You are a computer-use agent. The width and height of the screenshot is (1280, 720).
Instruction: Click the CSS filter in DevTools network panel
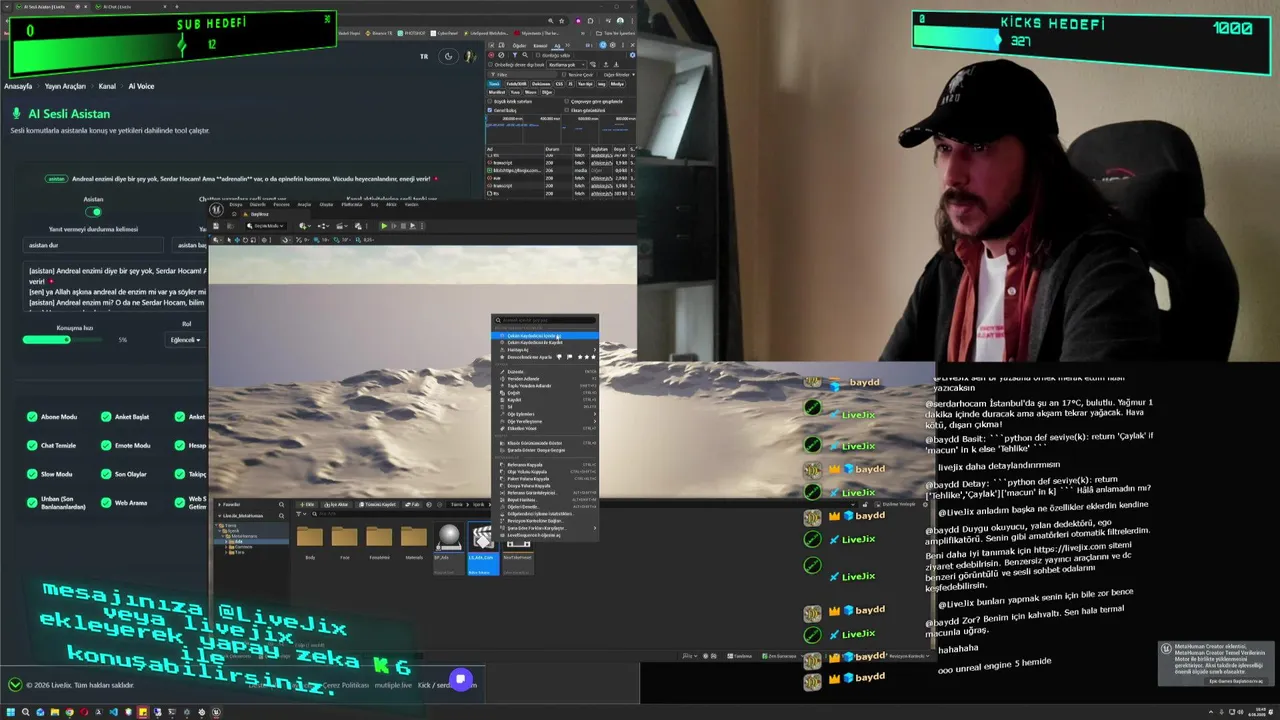559,84
